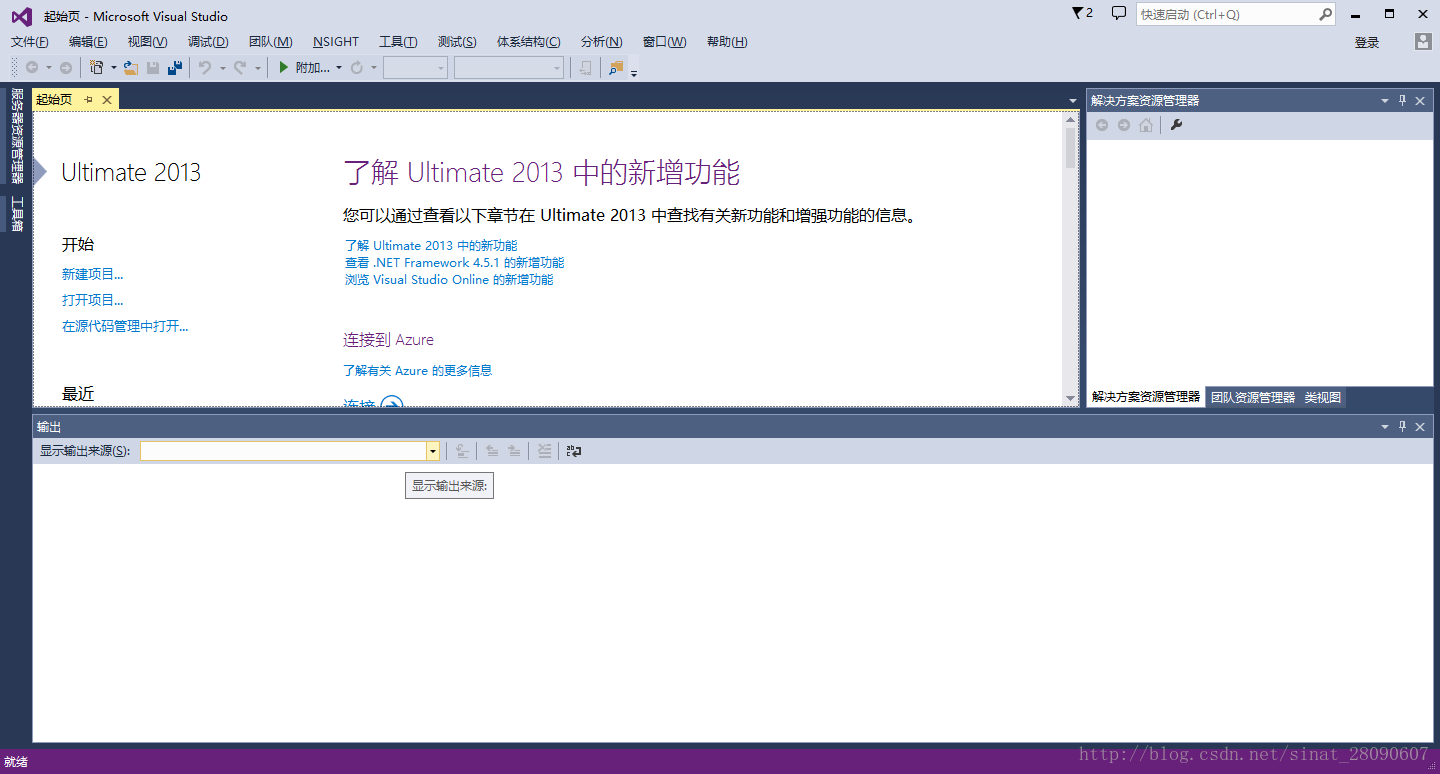Toggle auto-hide pin on Solution Explorer panel

pos(1402,100)
